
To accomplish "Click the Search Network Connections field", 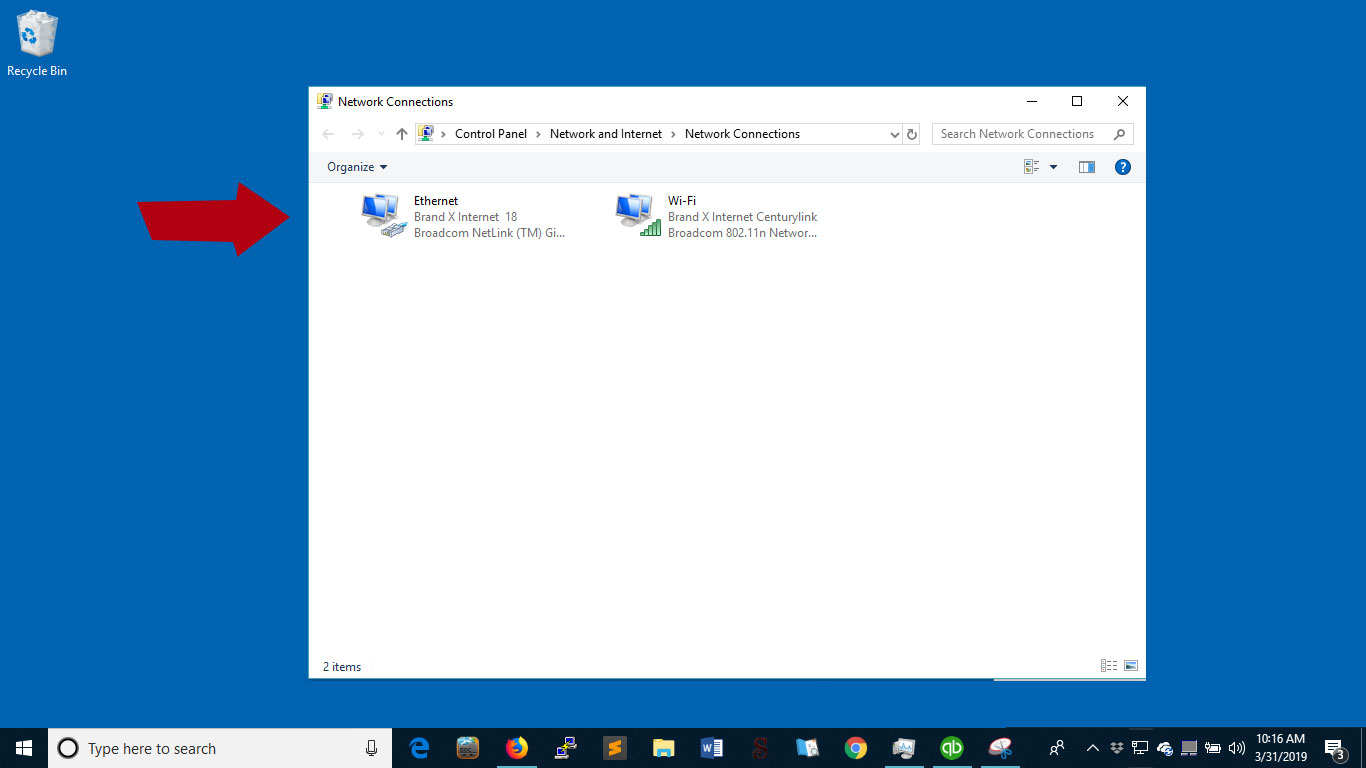I will [x=1033, y=134].
